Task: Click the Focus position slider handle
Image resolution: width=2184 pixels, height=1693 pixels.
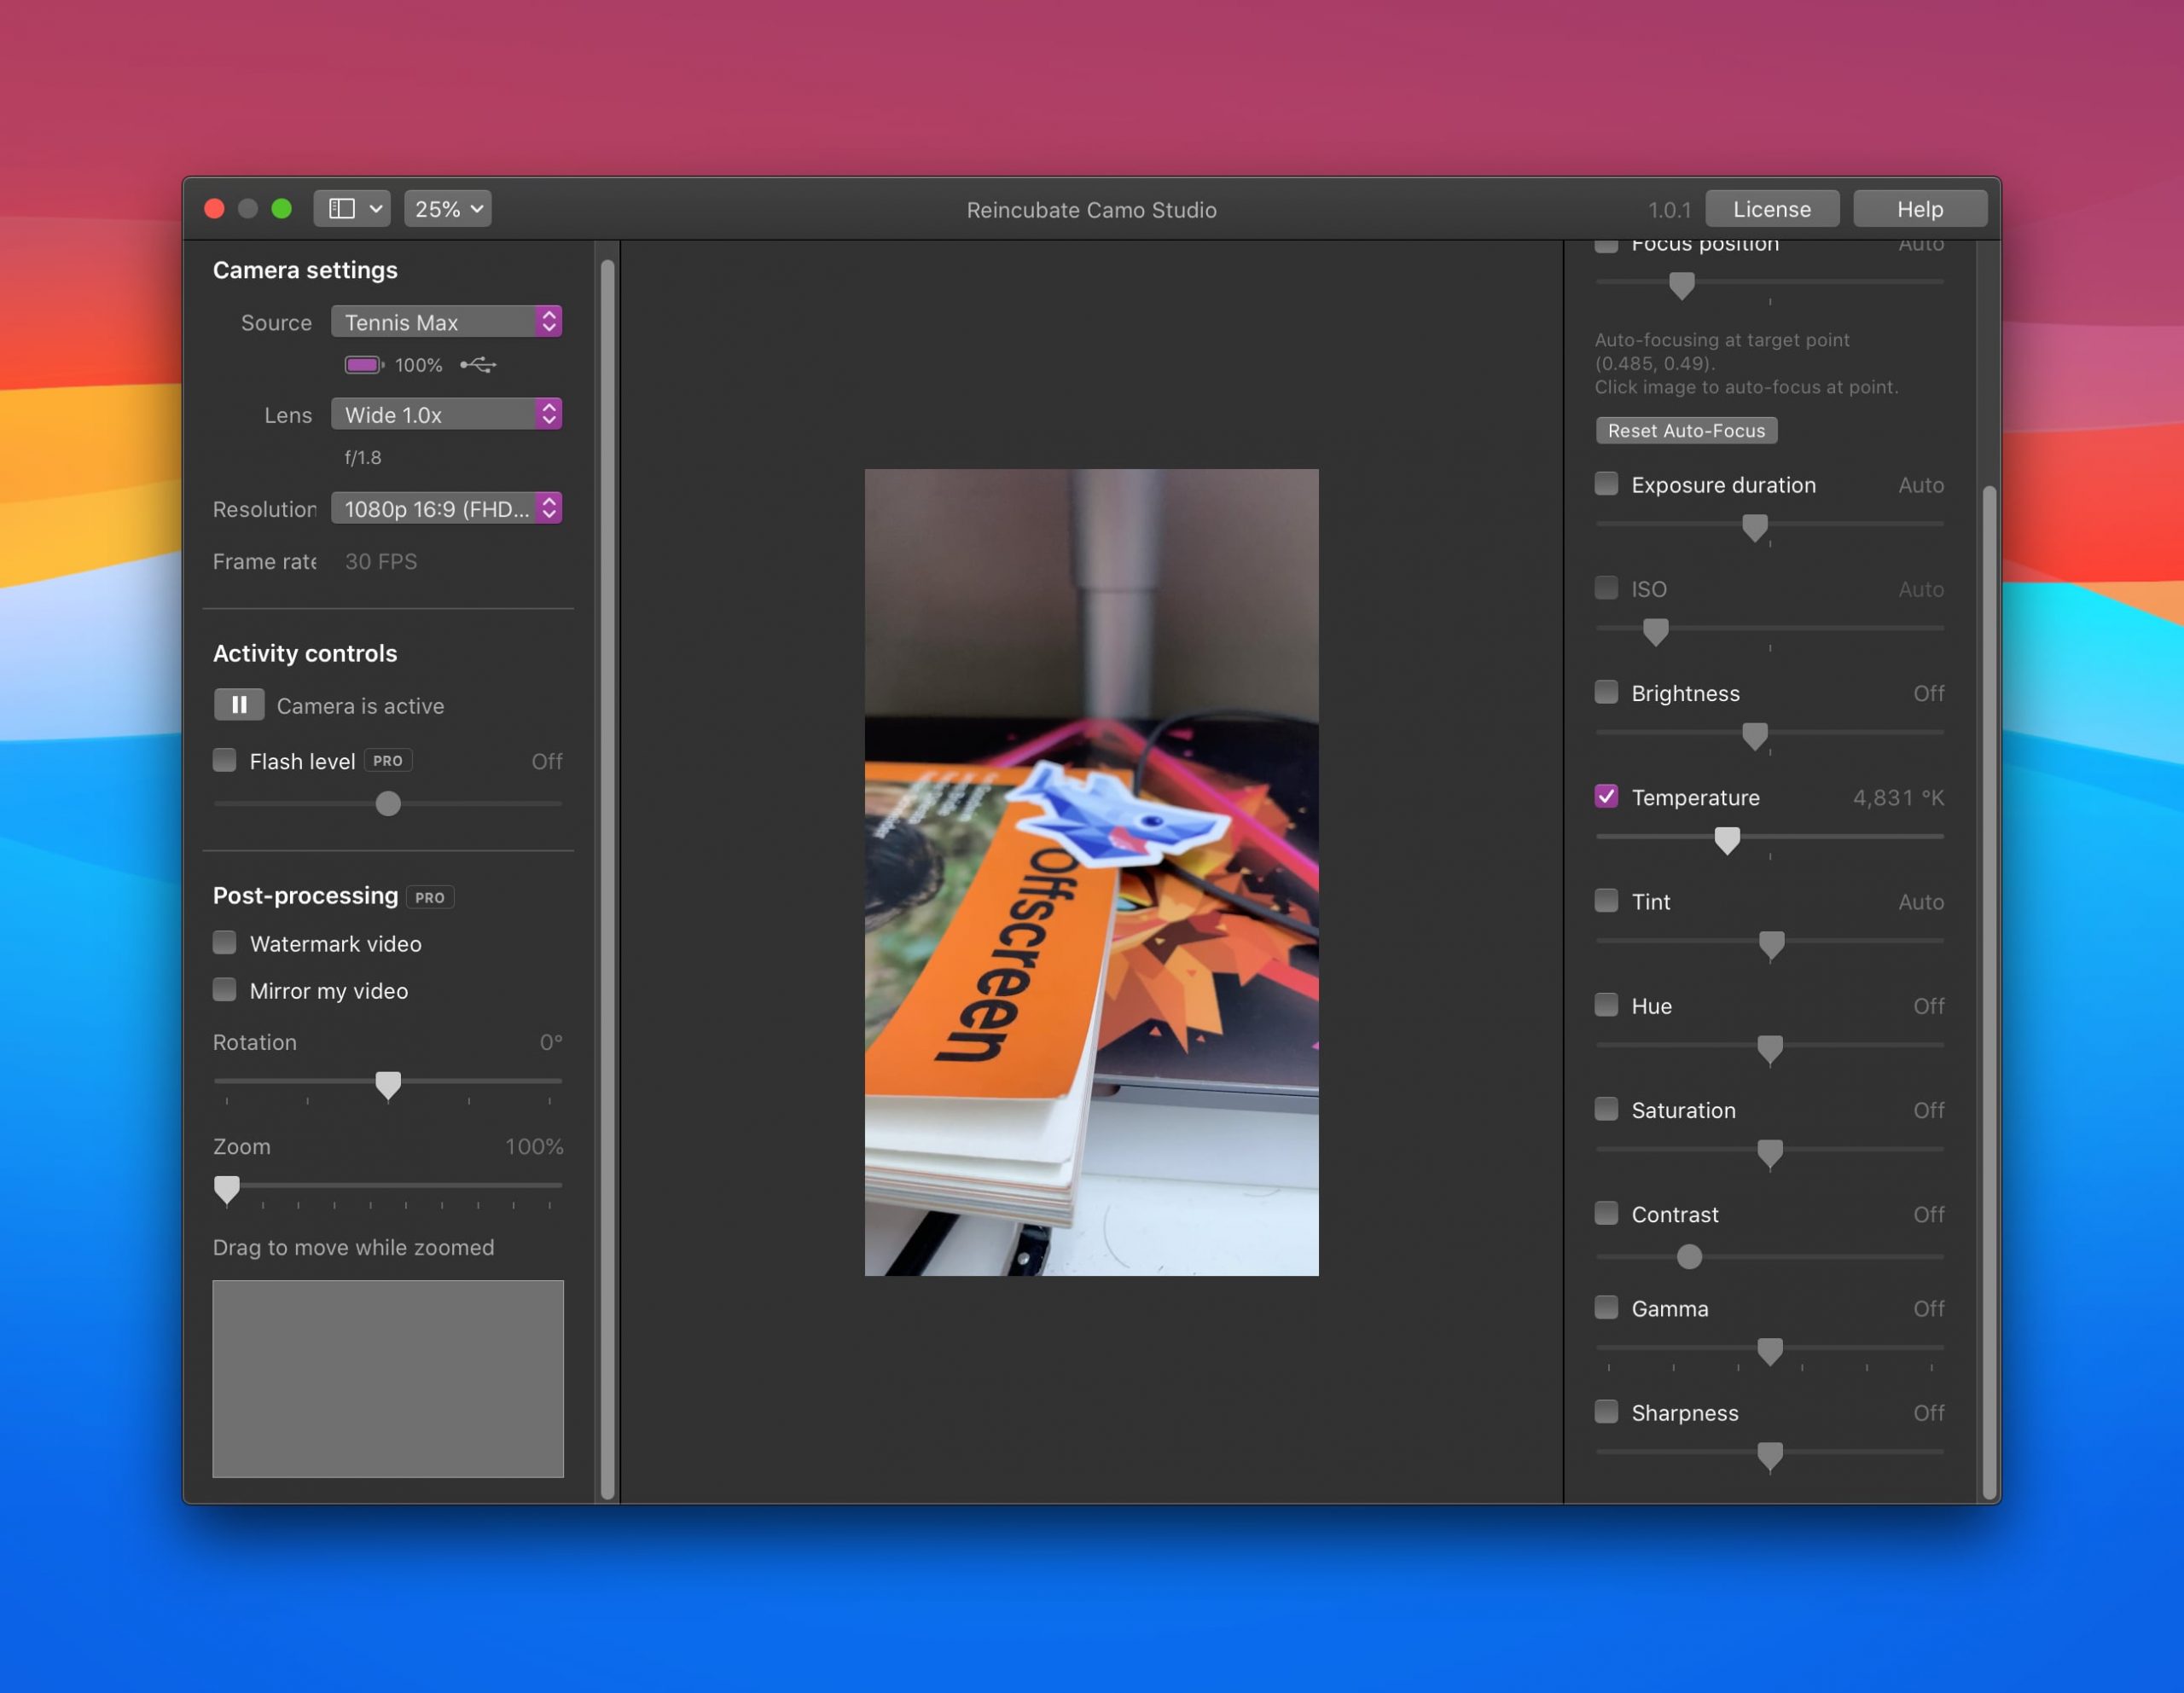Action: [x=1682, y=285]
